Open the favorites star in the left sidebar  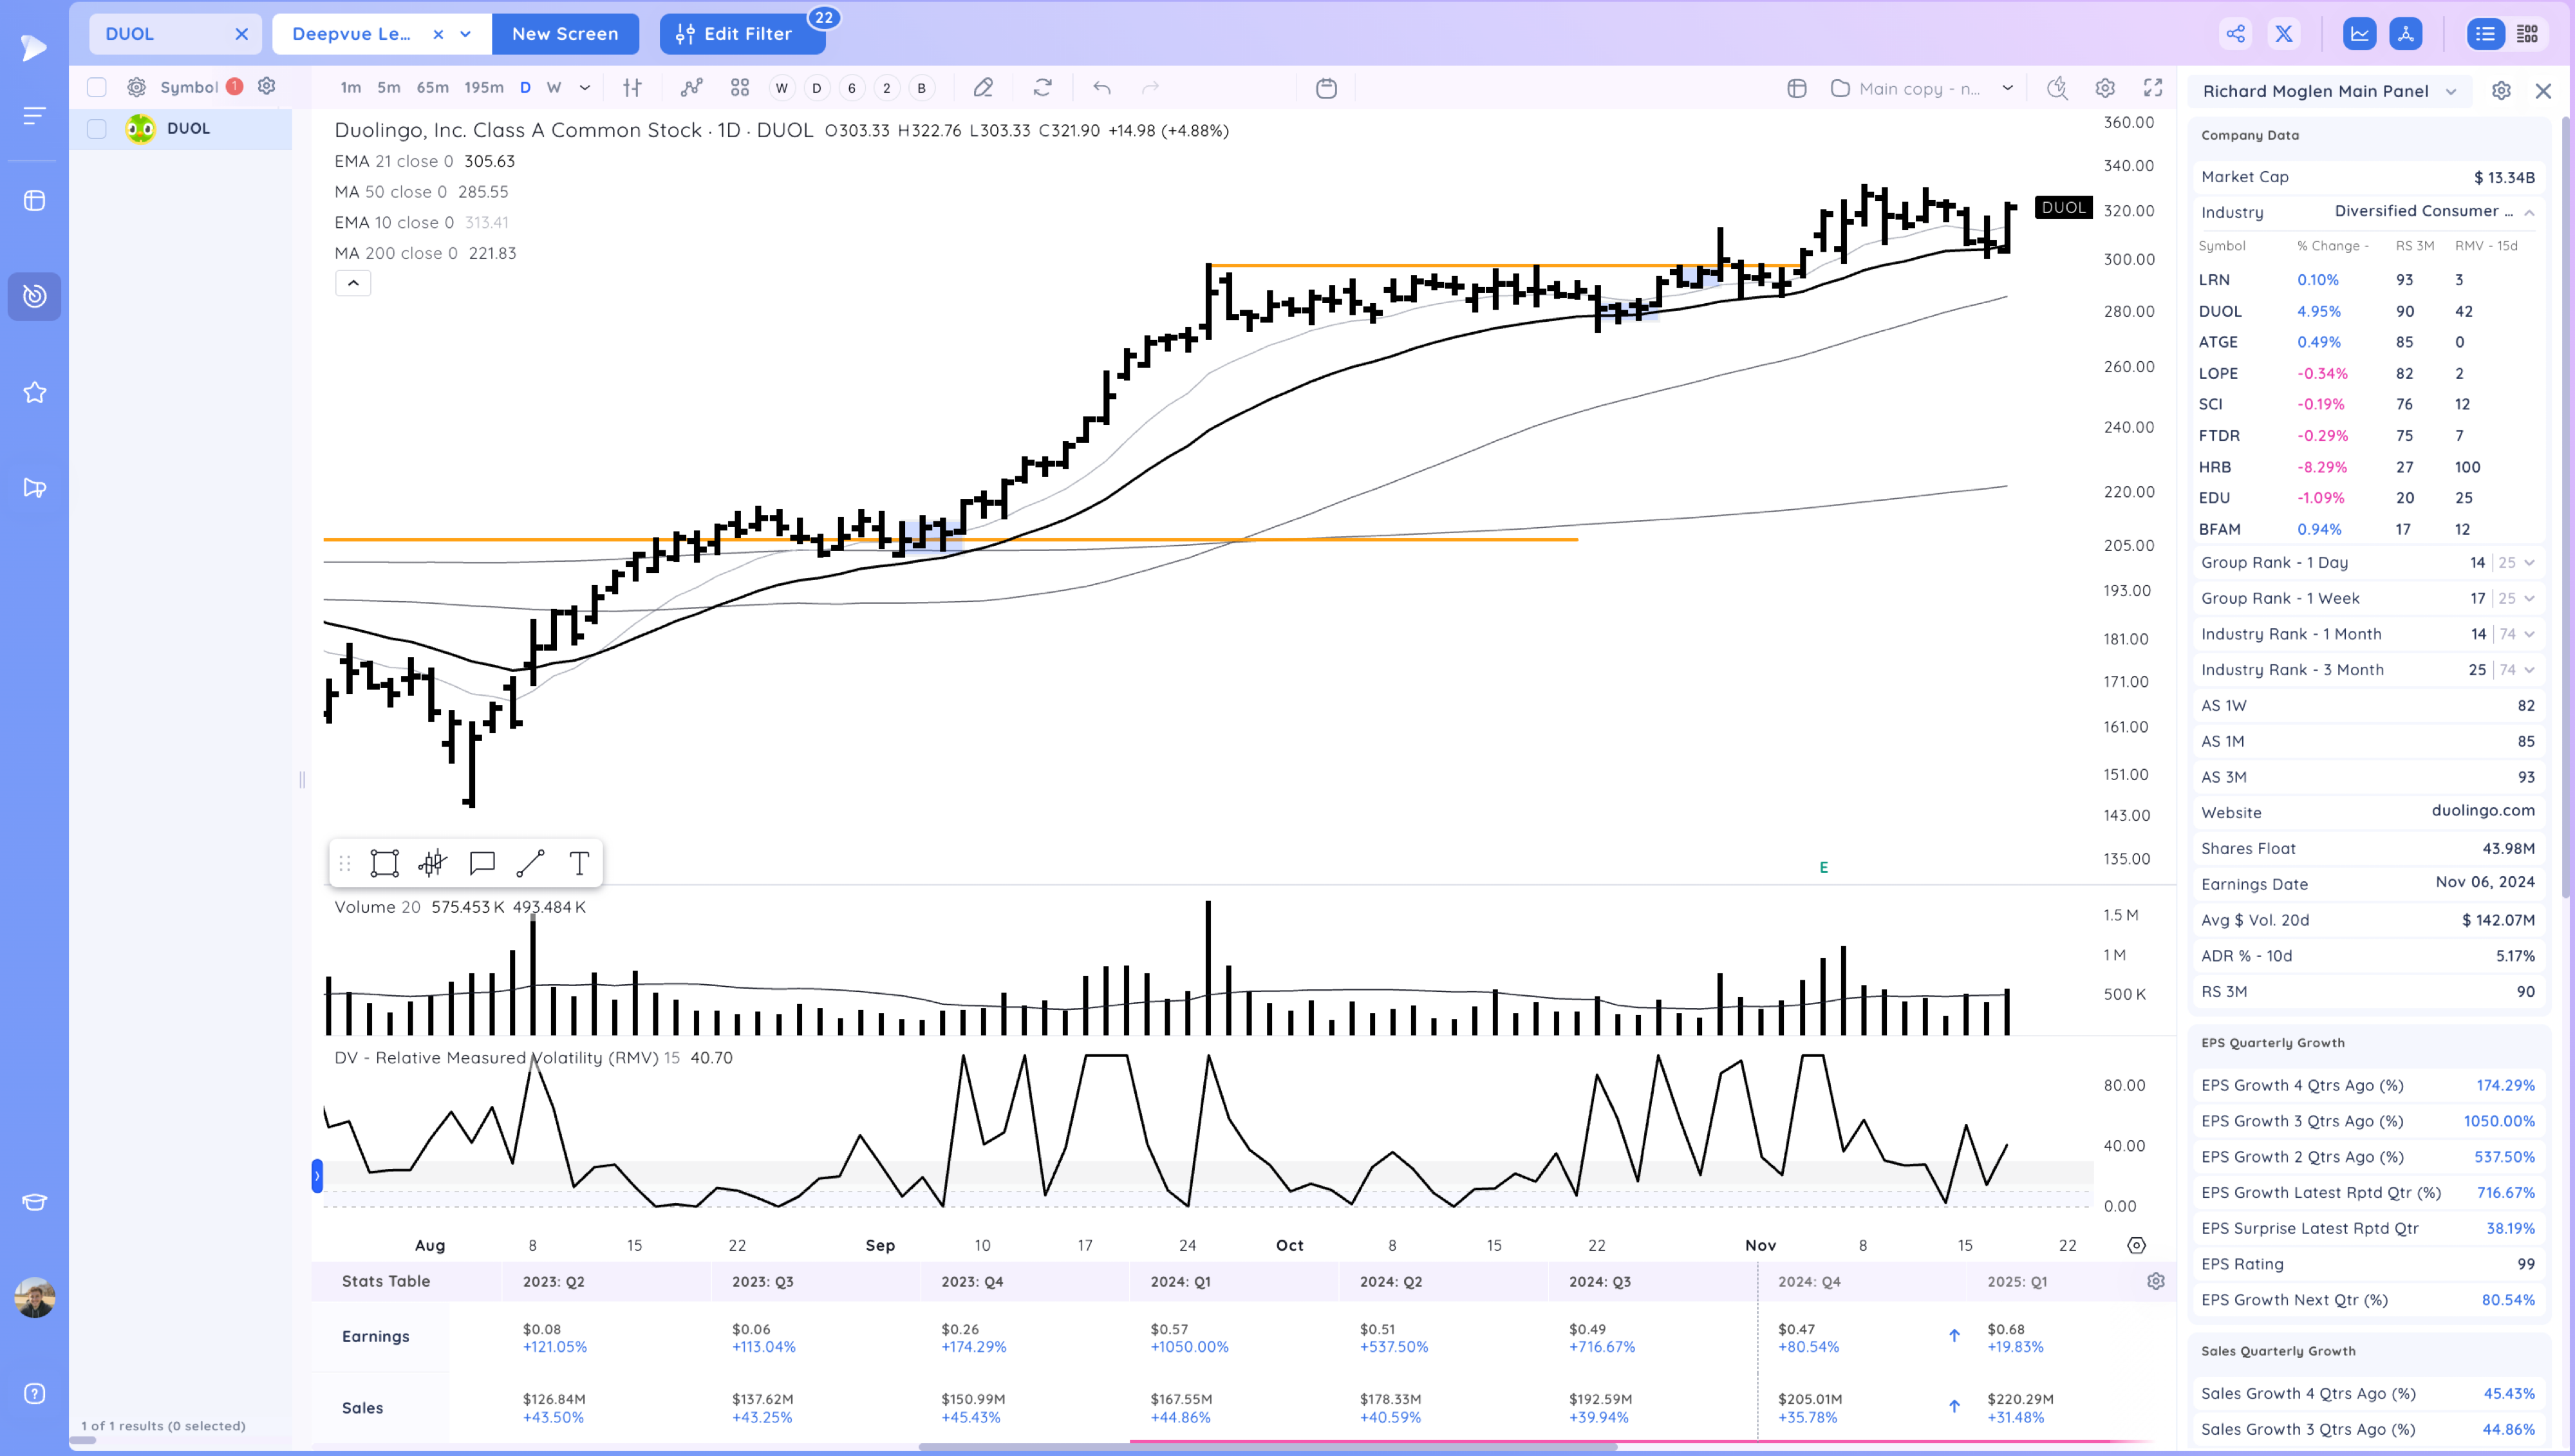pyautogui.click(x=34, y=393)
